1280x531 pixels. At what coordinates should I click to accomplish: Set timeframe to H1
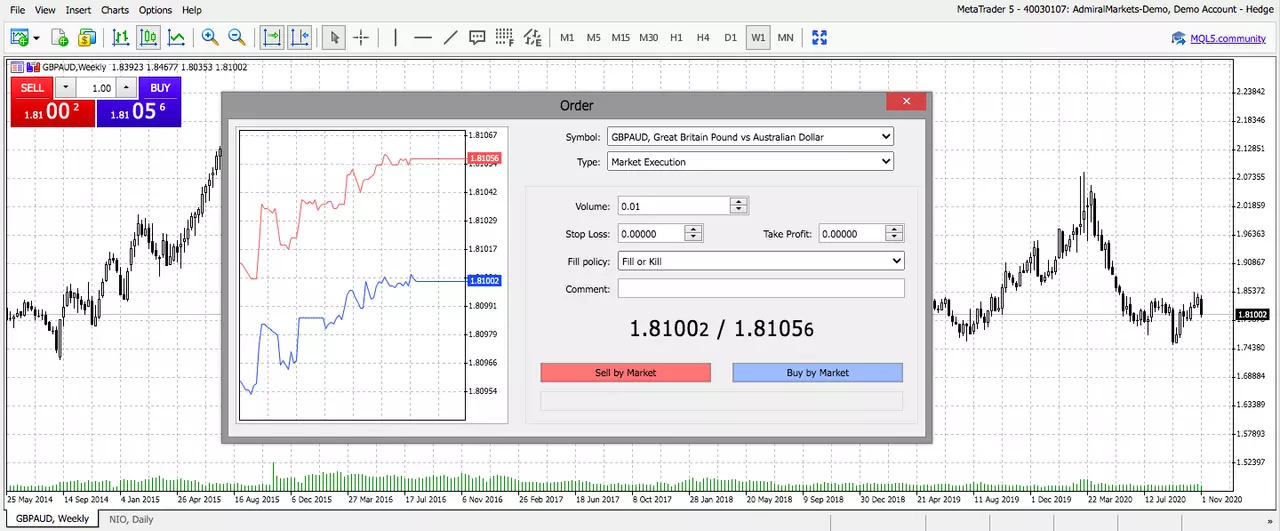[x=676, y=38]
